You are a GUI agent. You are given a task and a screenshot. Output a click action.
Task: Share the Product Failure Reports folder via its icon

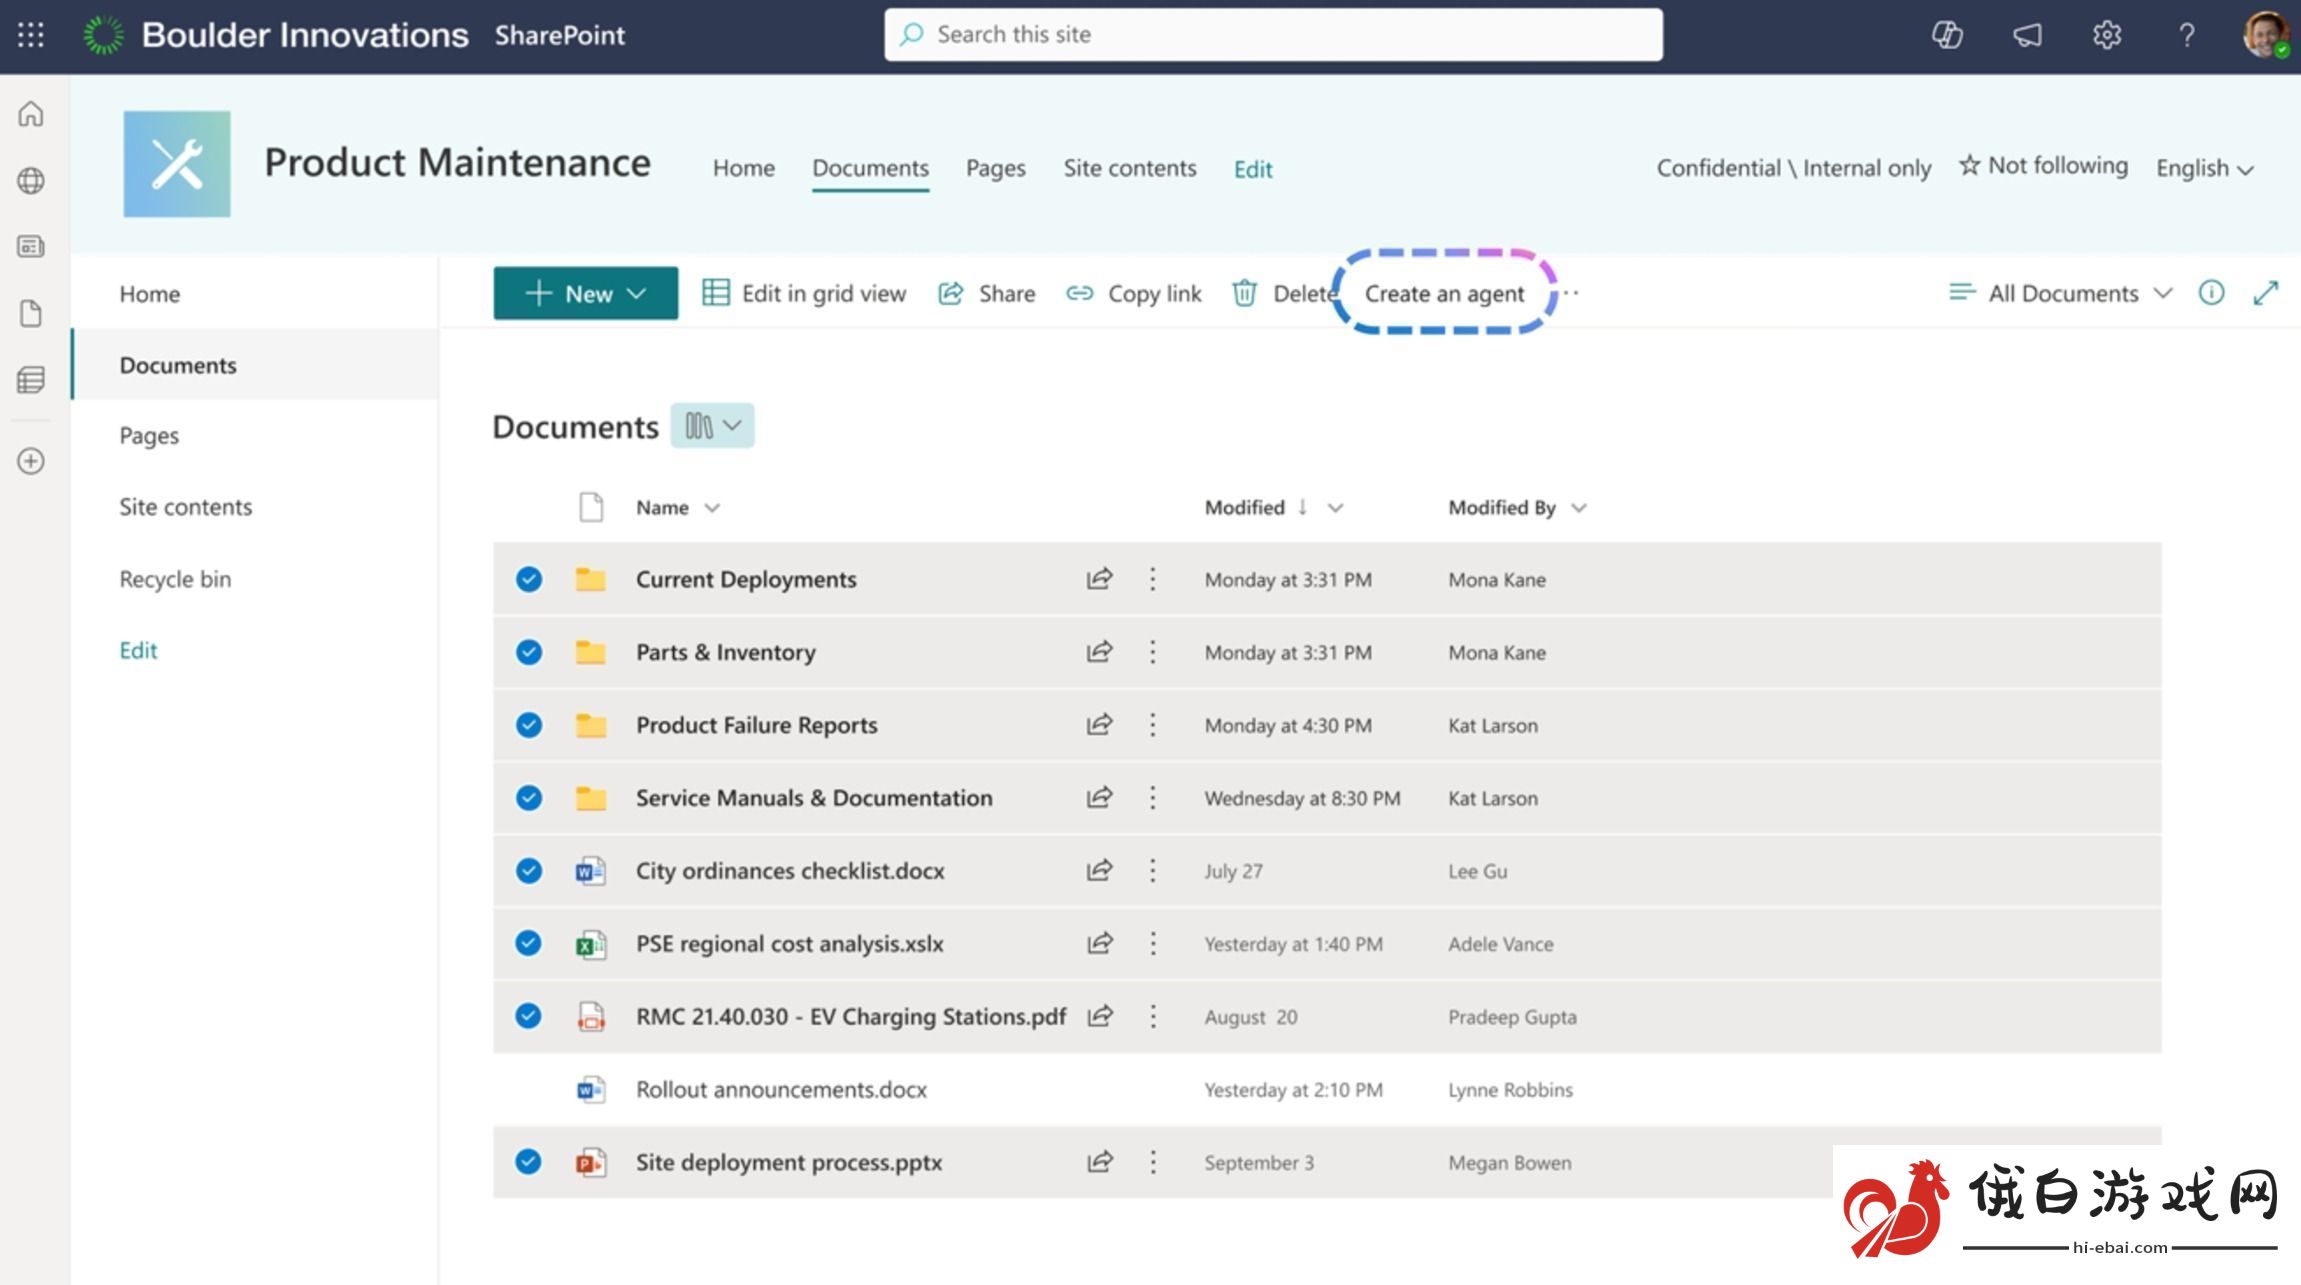(x=1099, y=725)
